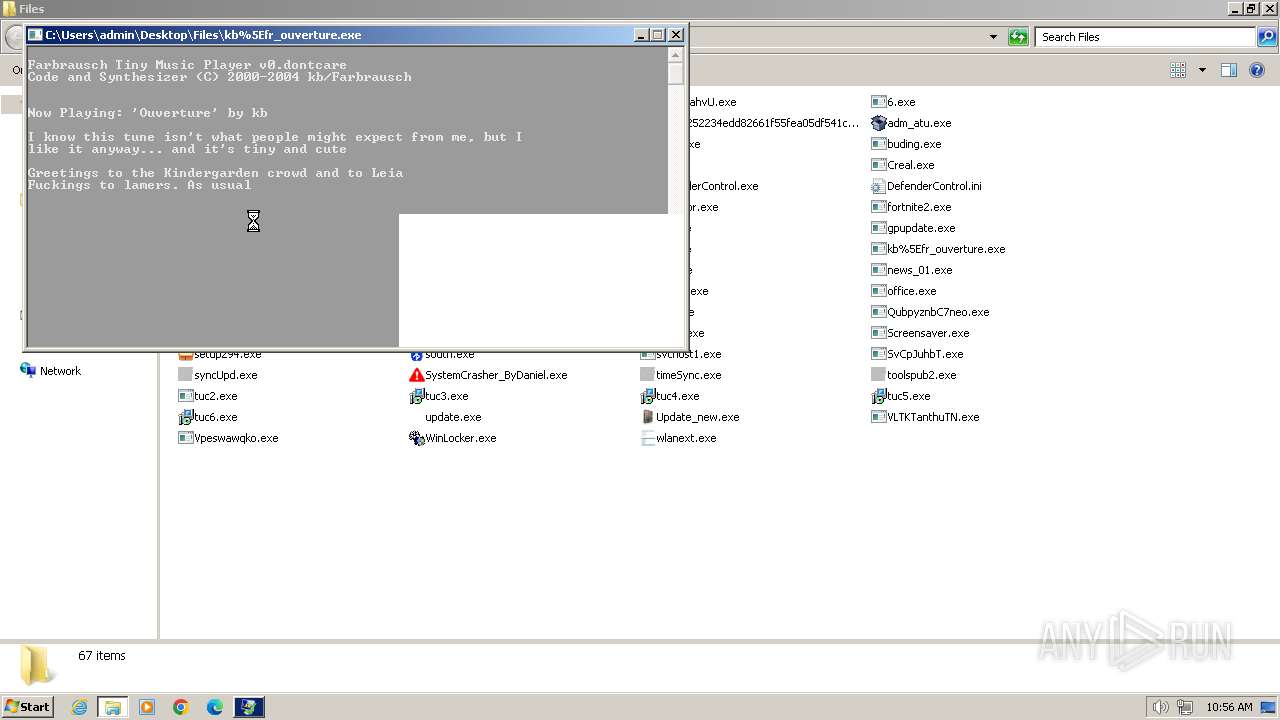The height and width of the screenshot is (720, 1280).
Task: Launch Google Chrome from taskbar
Action: (x=181, y=707)
